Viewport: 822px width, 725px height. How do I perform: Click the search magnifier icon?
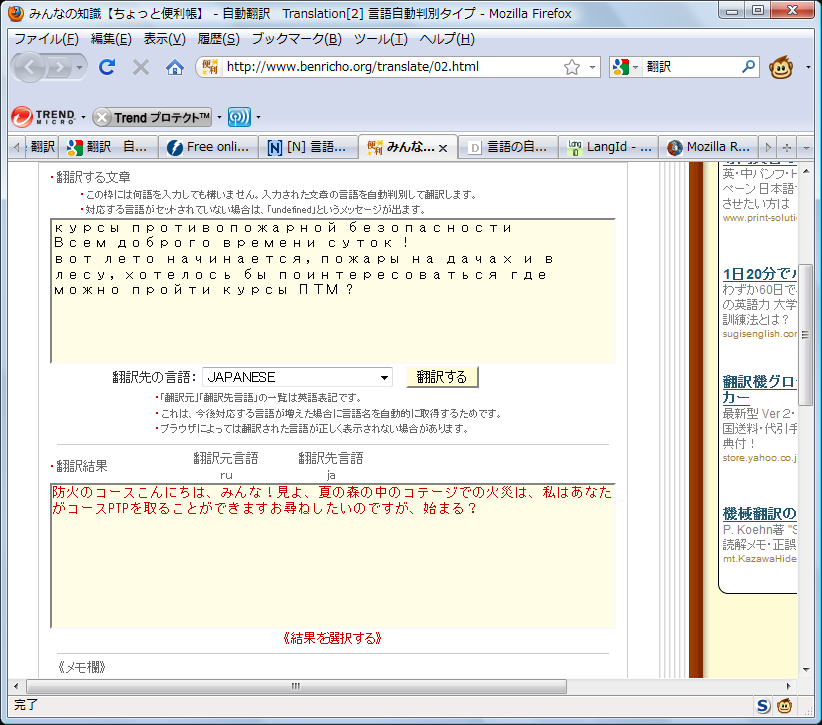pyautogui.click(x=749, y=67)
